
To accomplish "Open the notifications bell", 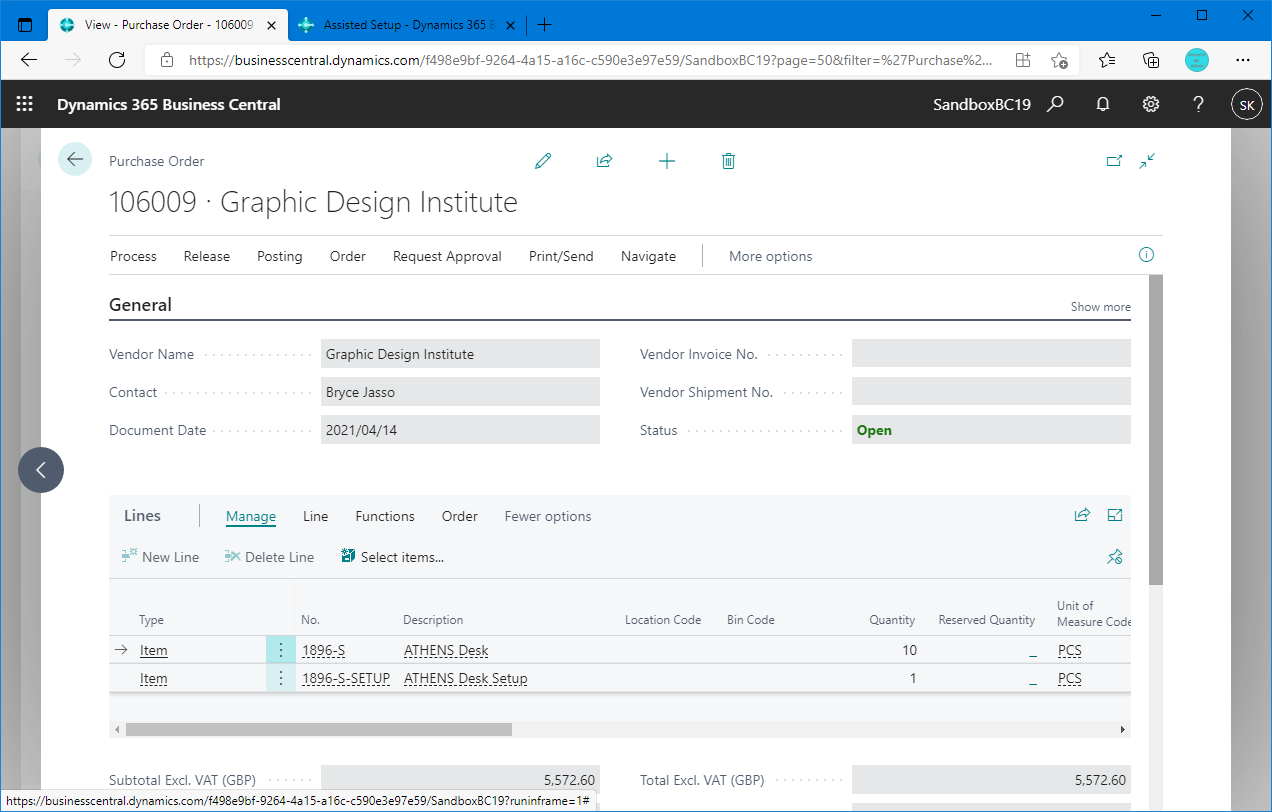I will [x=1103, y=103].
